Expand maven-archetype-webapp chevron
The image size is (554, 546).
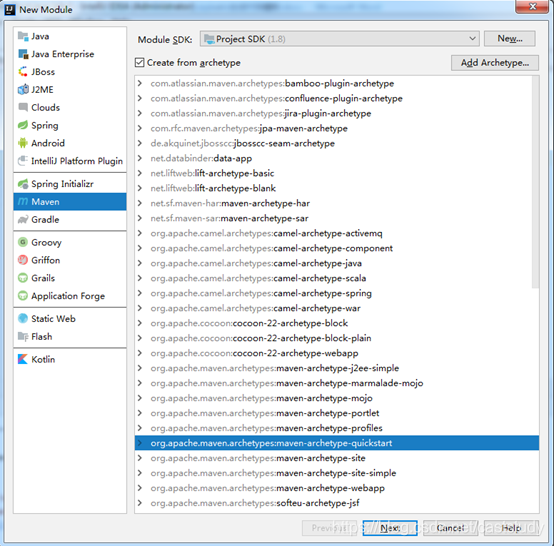140,488
